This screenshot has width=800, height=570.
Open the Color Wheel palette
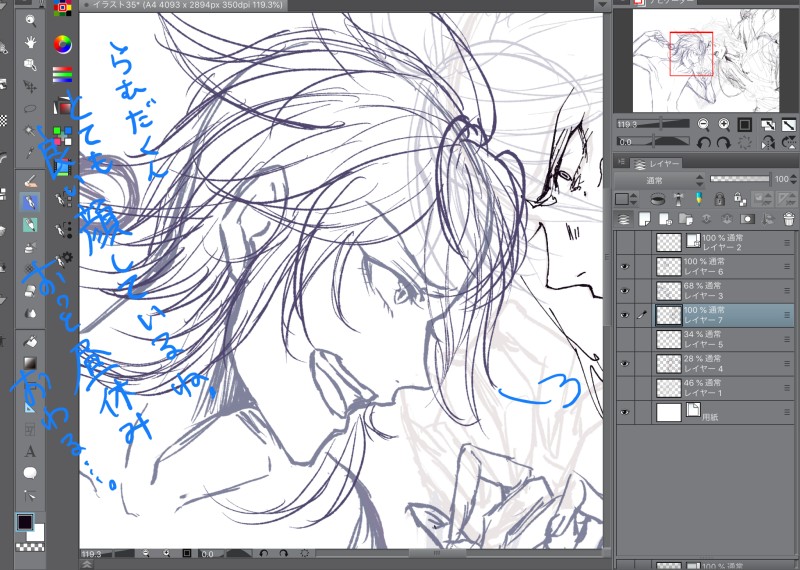[63, 44]
